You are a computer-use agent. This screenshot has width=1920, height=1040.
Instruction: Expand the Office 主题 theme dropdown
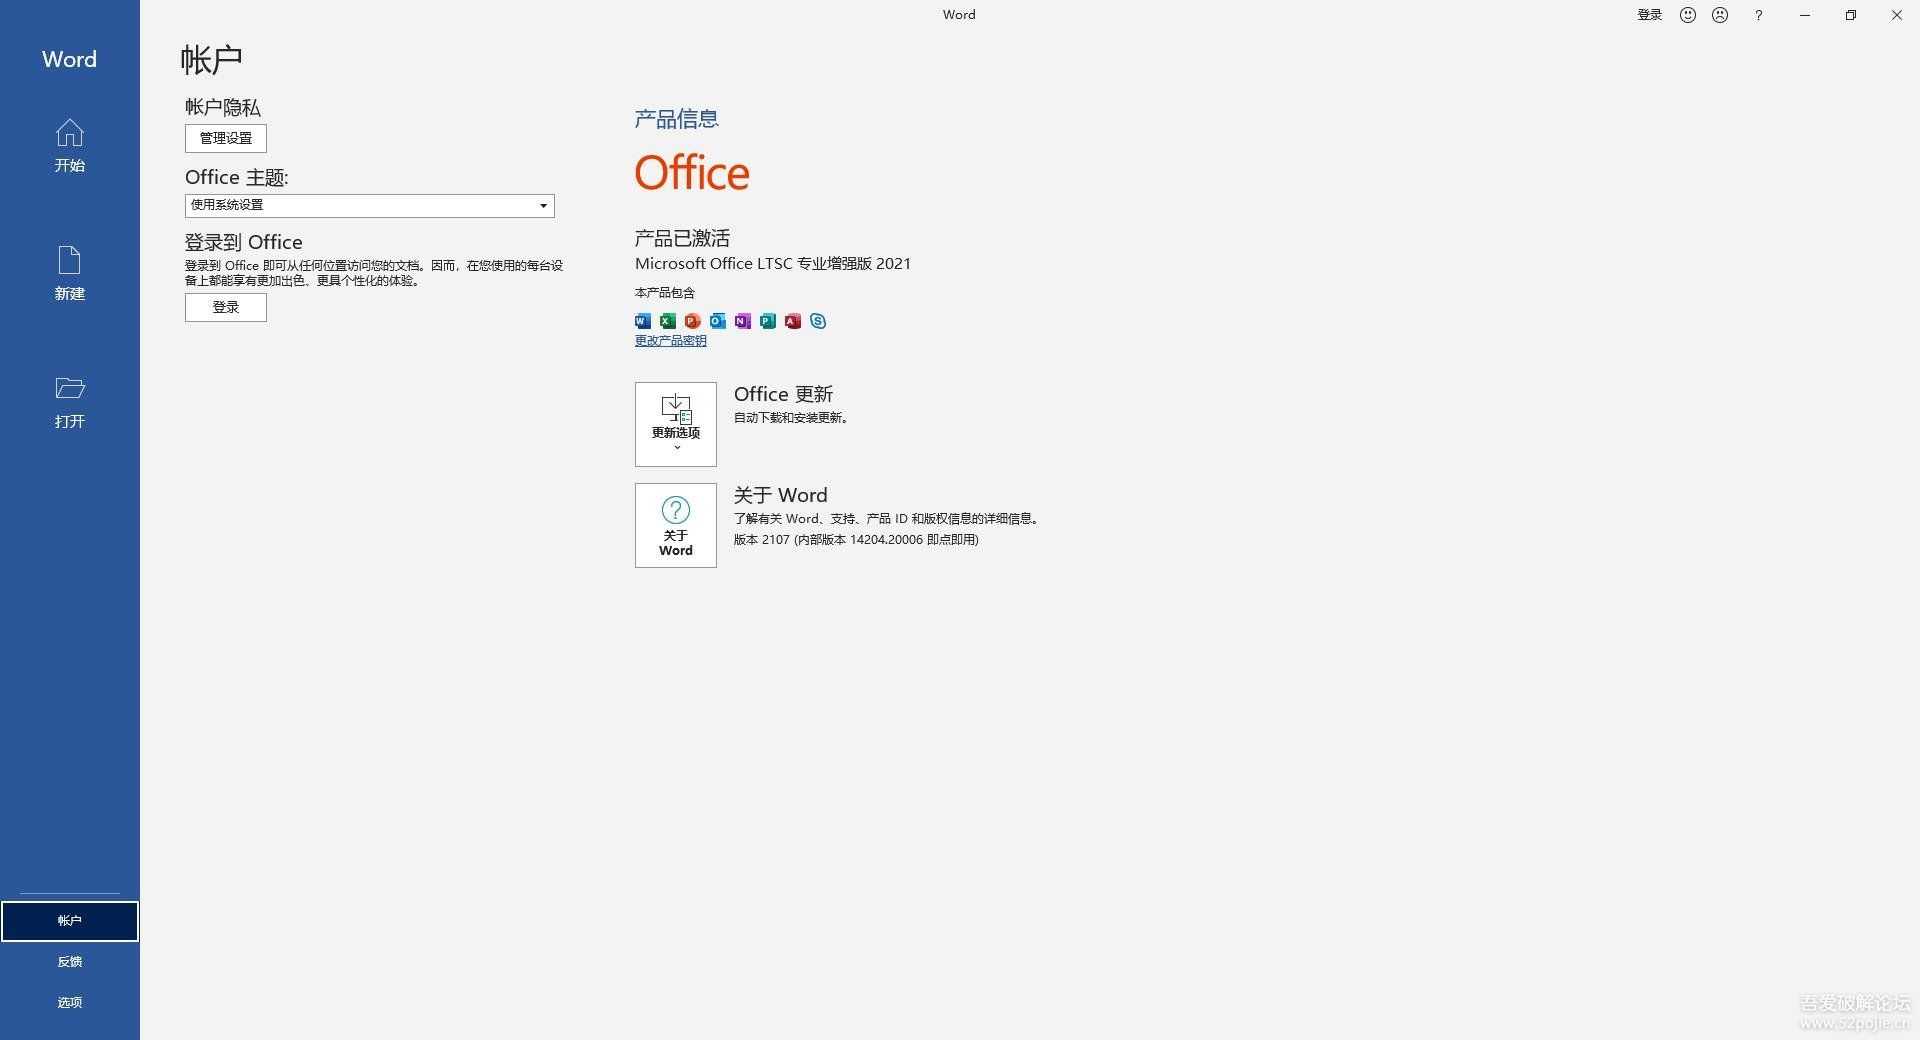(x=543, y=206)
